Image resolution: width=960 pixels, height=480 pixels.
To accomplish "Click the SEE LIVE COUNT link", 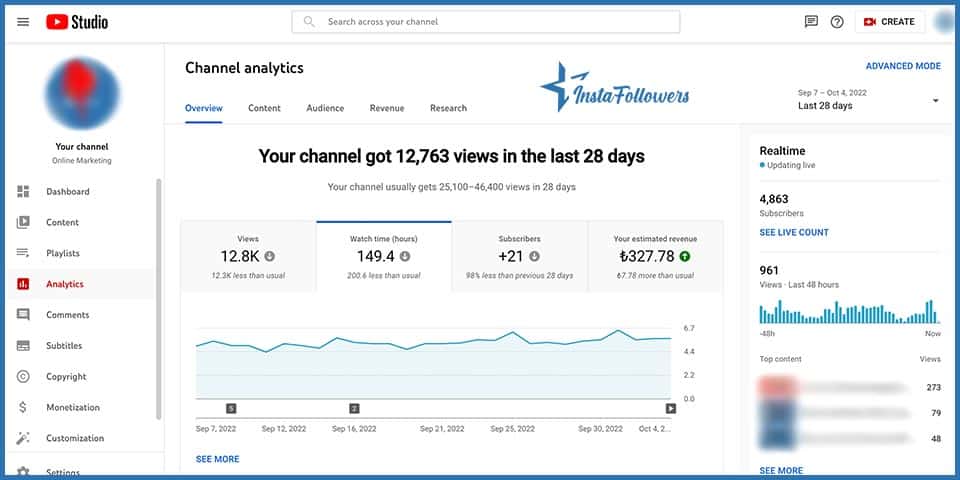I will 794,232.
